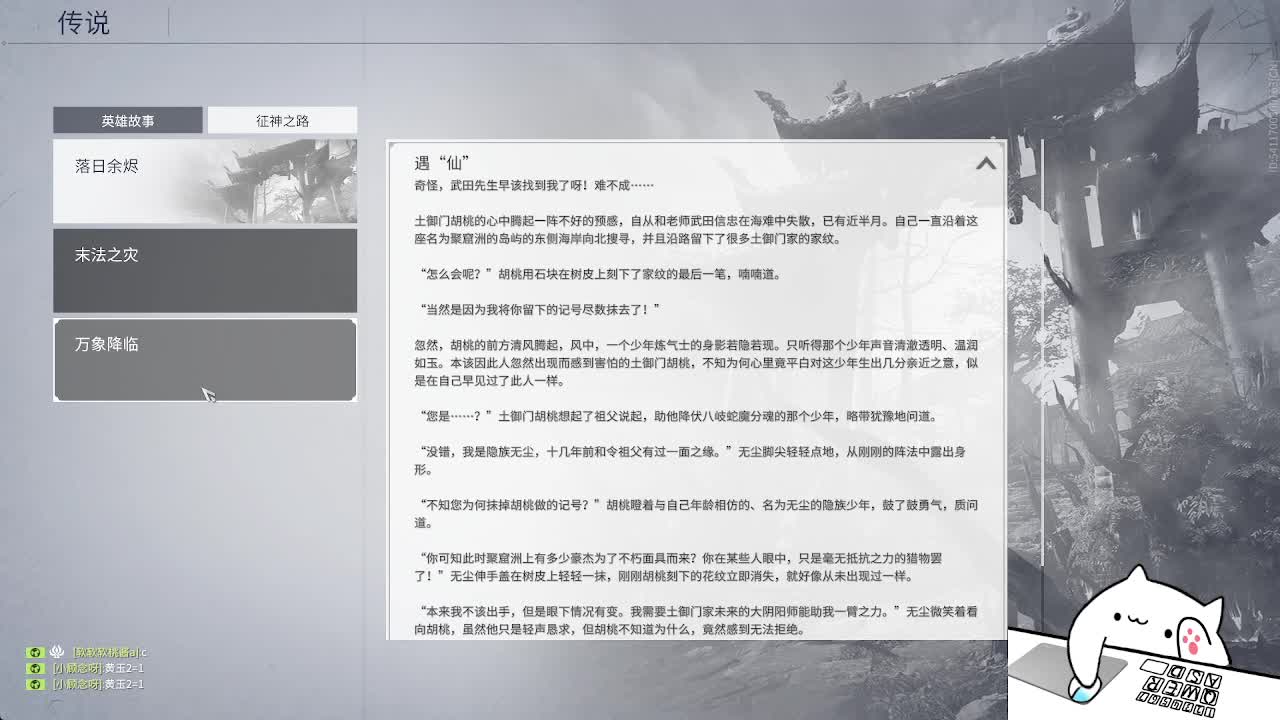The width and height of the screenshot is (1280, 720).
Task: Collapse the 遇"仙" story section with the chevron
Action: point(985,163)
